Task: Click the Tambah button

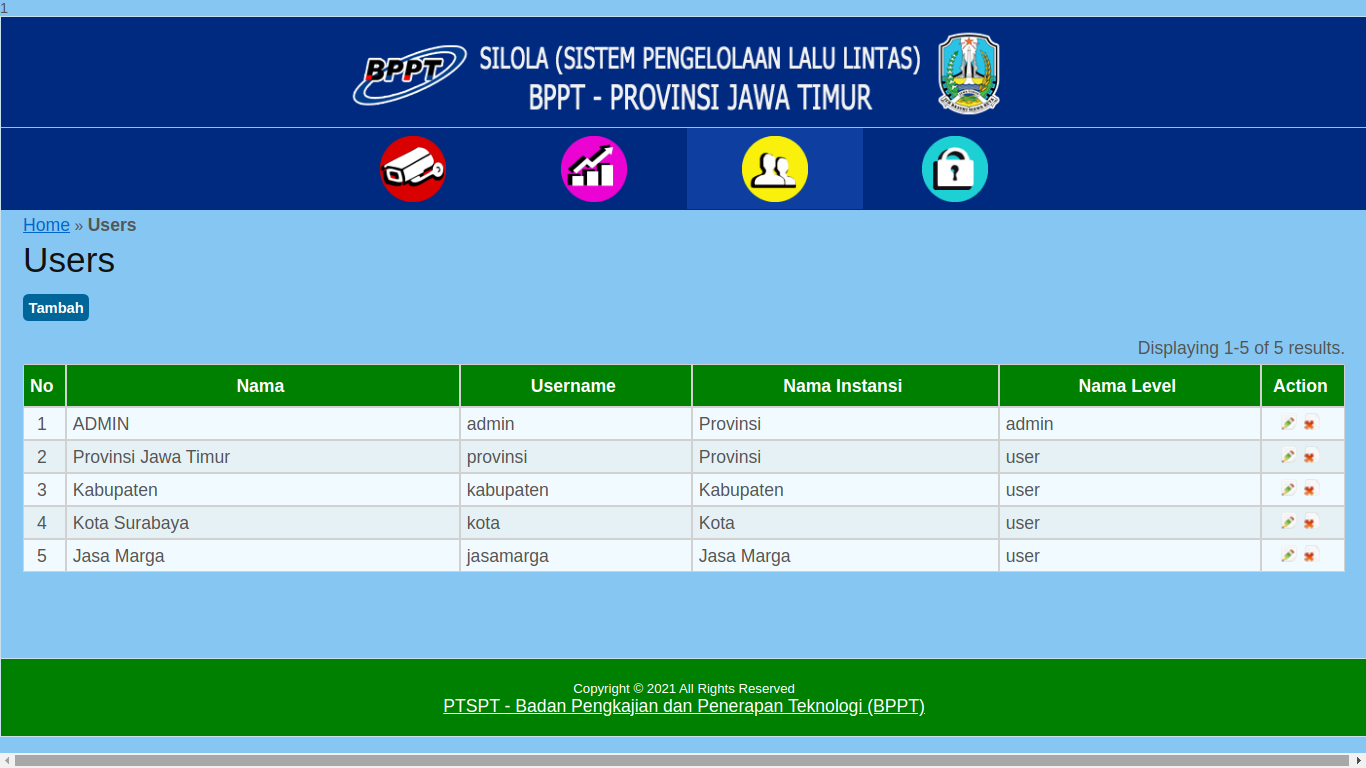Action: [x=56, y=308]
